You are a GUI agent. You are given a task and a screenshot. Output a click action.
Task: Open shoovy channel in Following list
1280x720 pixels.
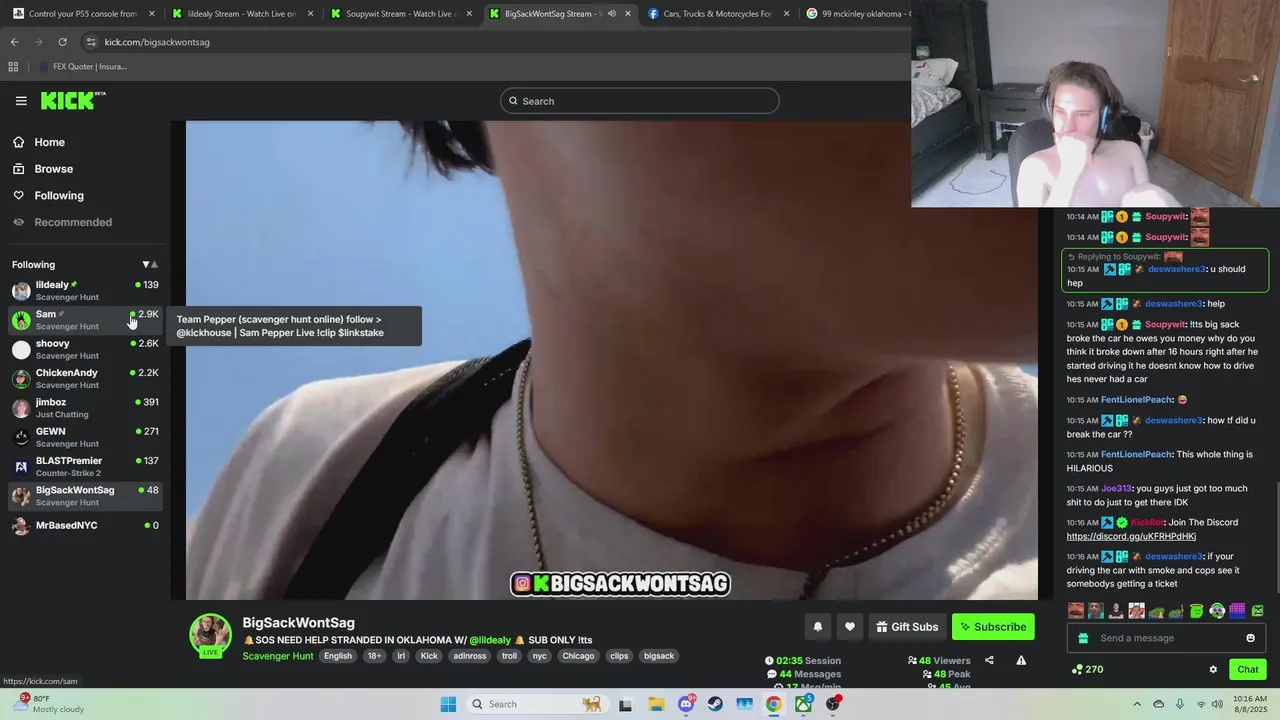[85, 349]
